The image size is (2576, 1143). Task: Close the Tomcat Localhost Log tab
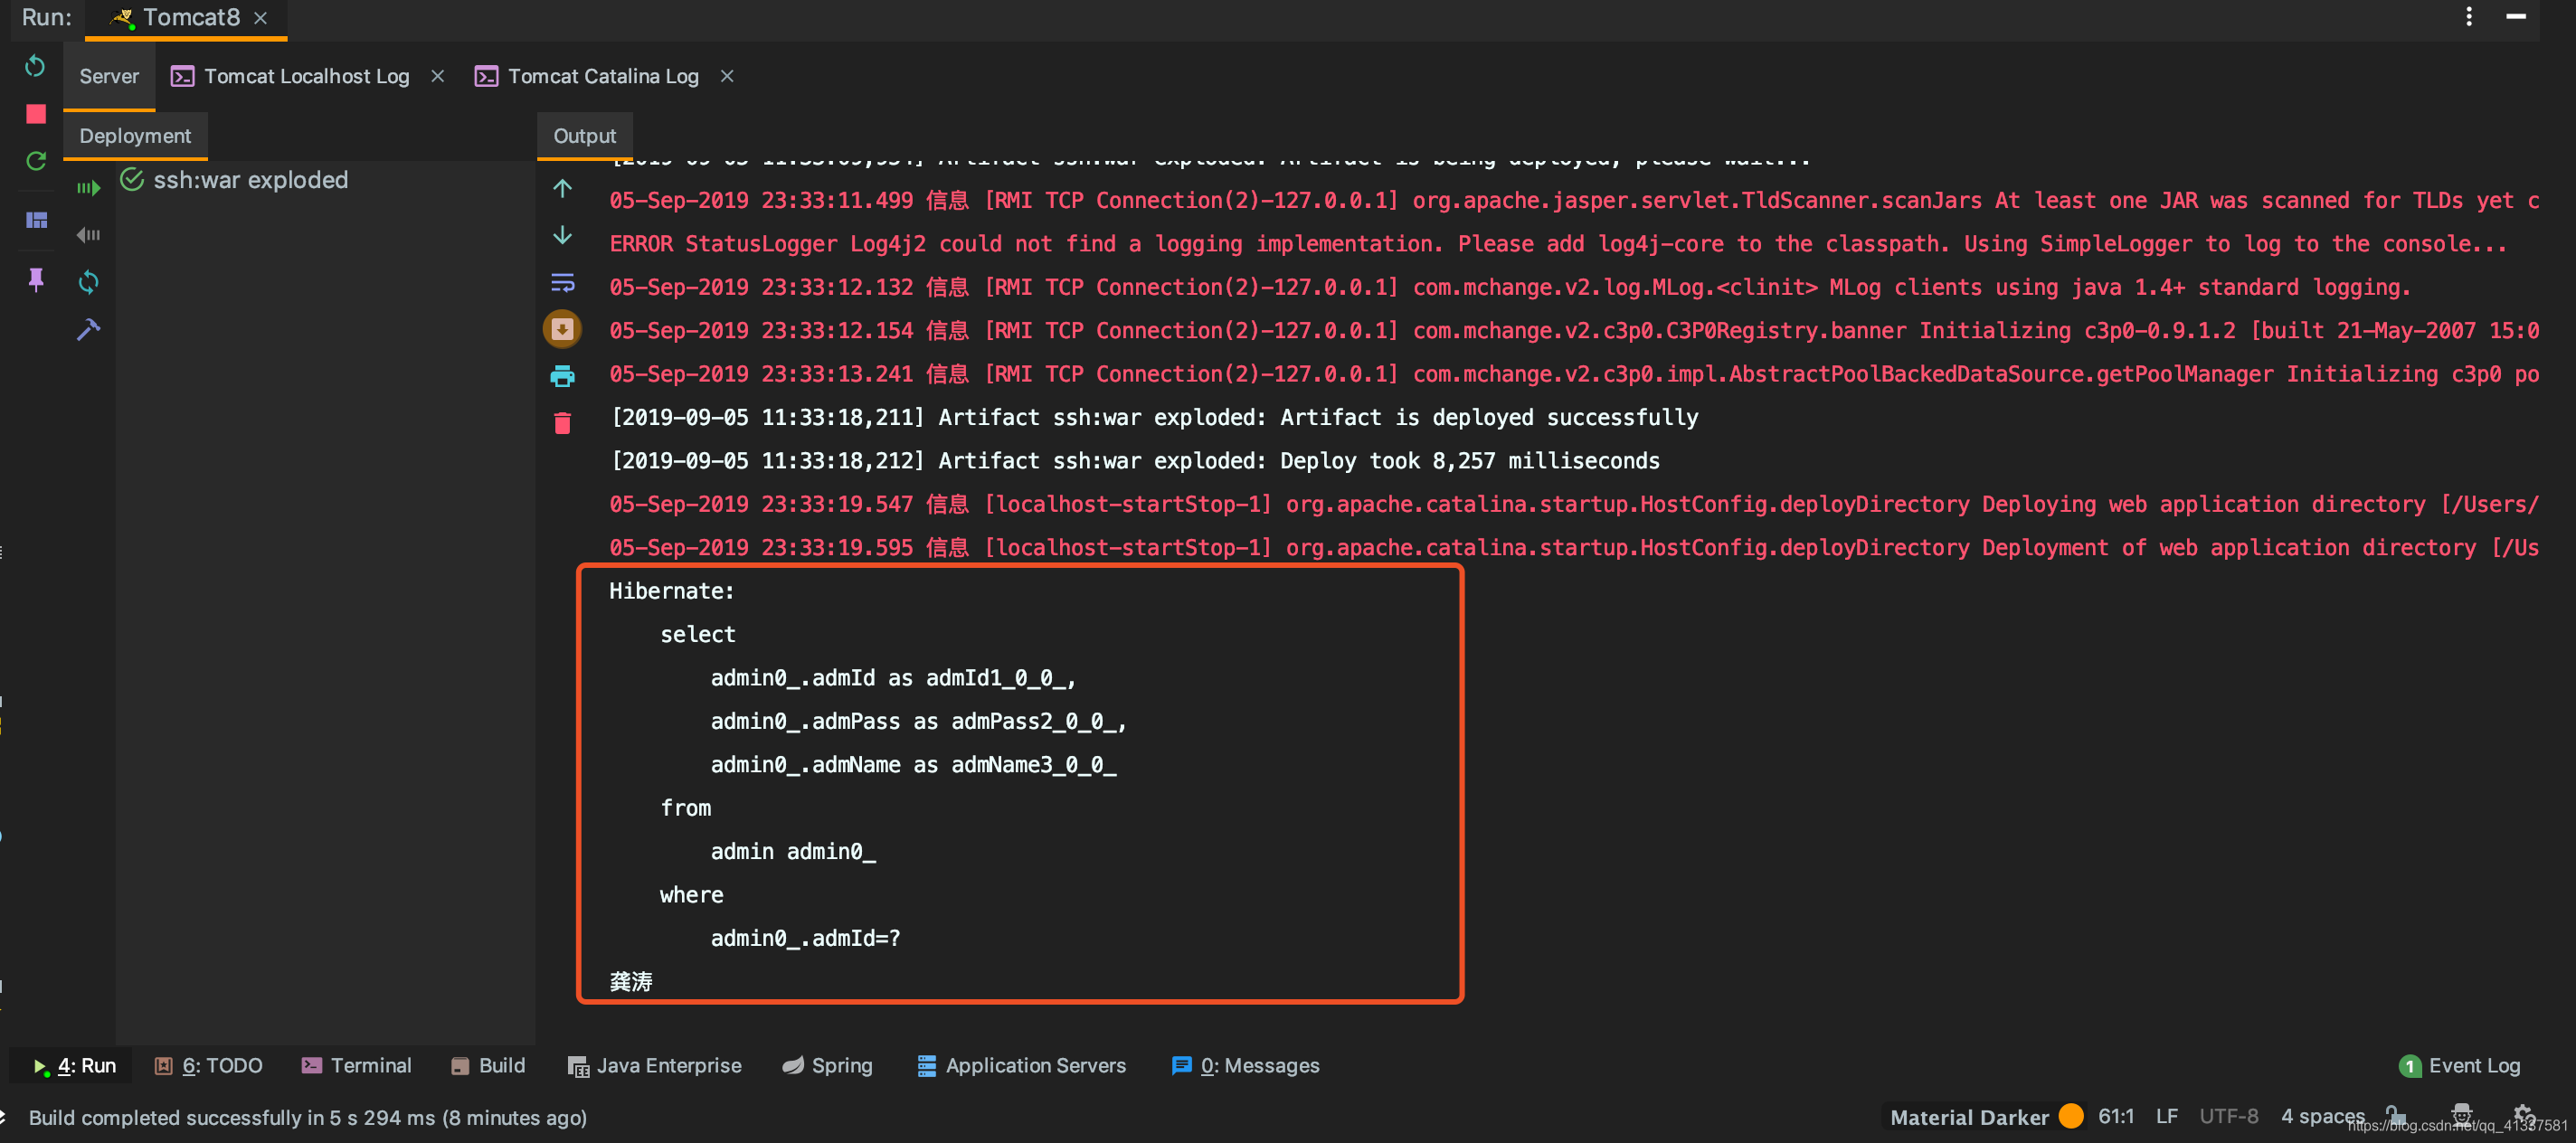pyautogui.click(x=437, y=76)
